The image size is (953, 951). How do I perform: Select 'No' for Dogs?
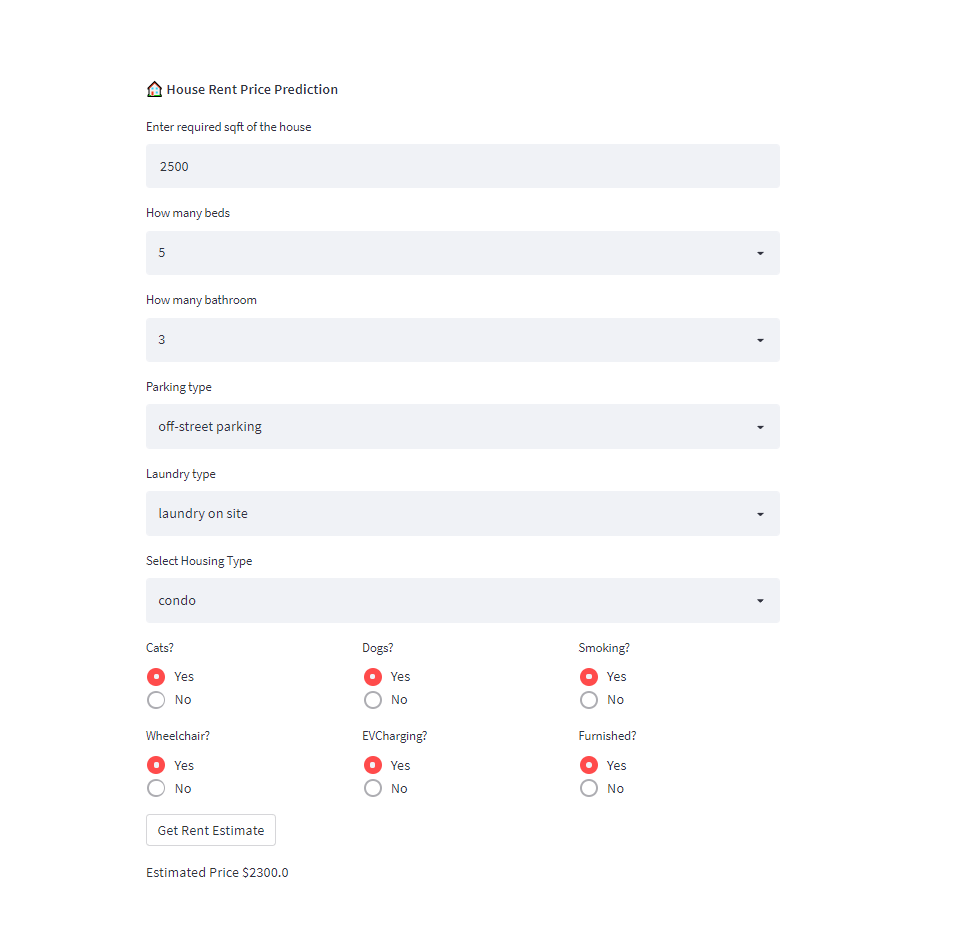[x=372, y=700]
